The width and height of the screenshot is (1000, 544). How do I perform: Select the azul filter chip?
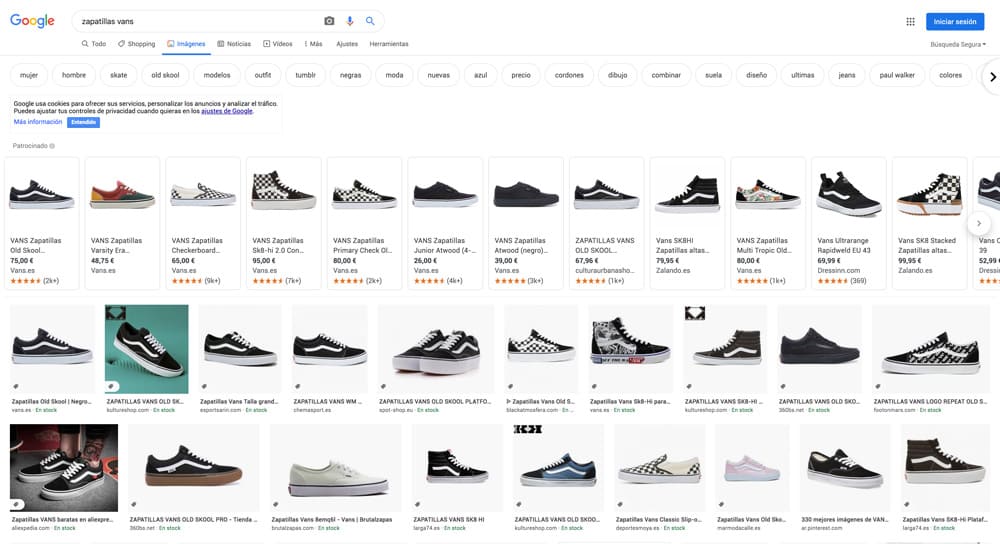481,75
